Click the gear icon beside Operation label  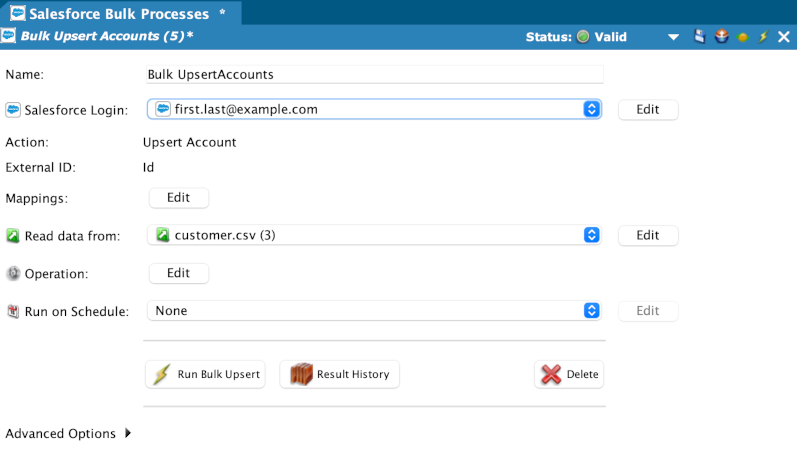tap(13, 274)
